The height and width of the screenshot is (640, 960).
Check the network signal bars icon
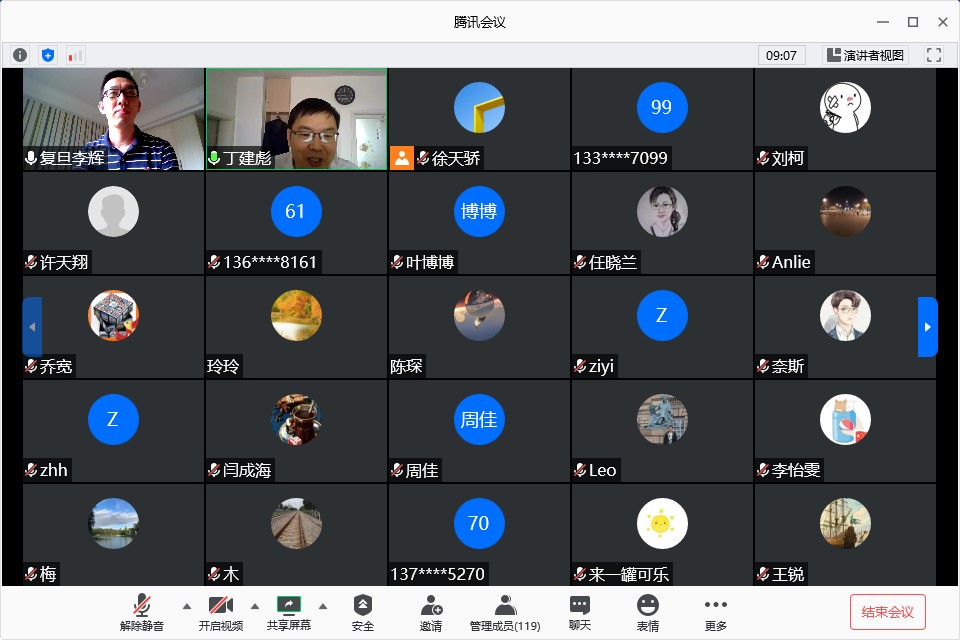coord(75,55)
